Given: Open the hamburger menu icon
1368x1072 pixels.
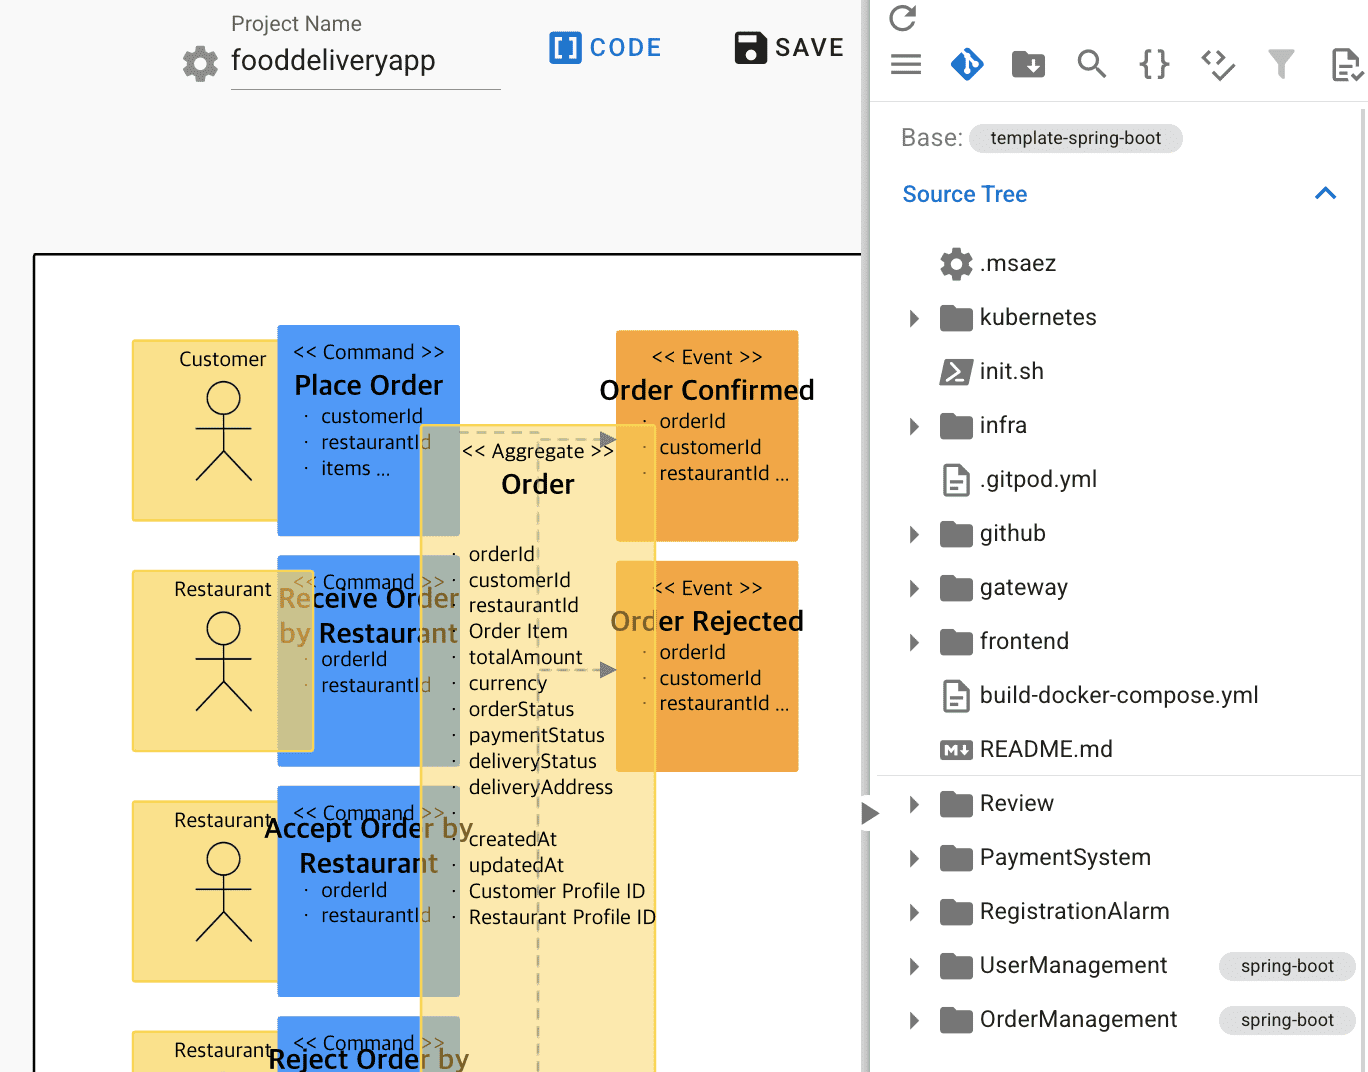Looking at the screenshot, I should pos(906,65).
